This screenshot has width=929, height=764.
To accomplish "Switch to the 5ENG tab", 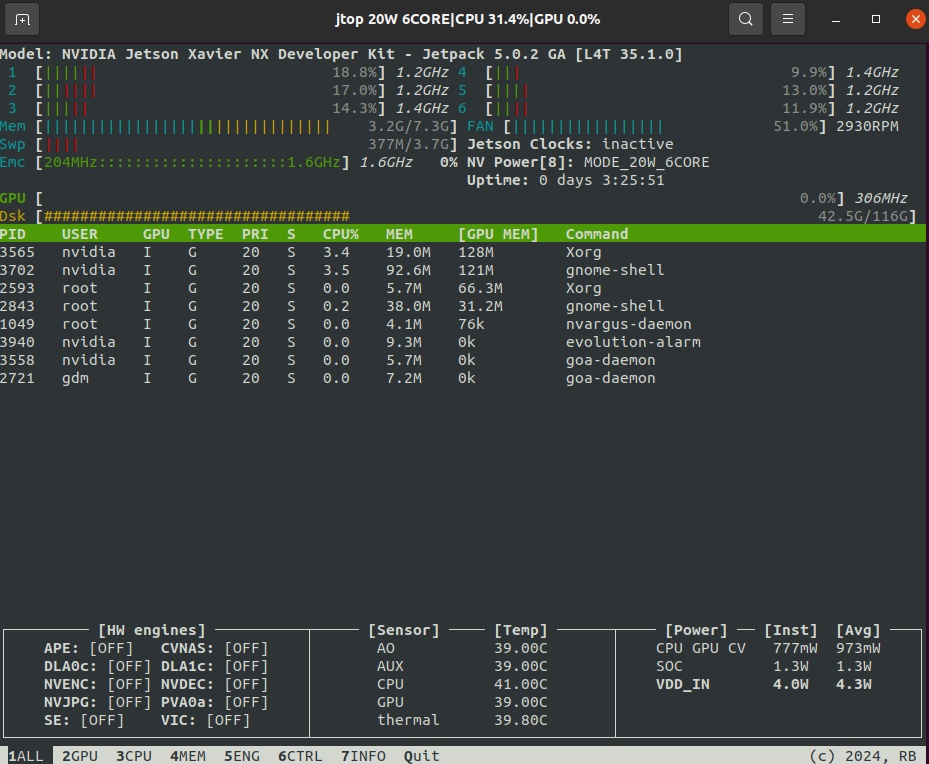I will pyautogui.click(x=242, y=756).
